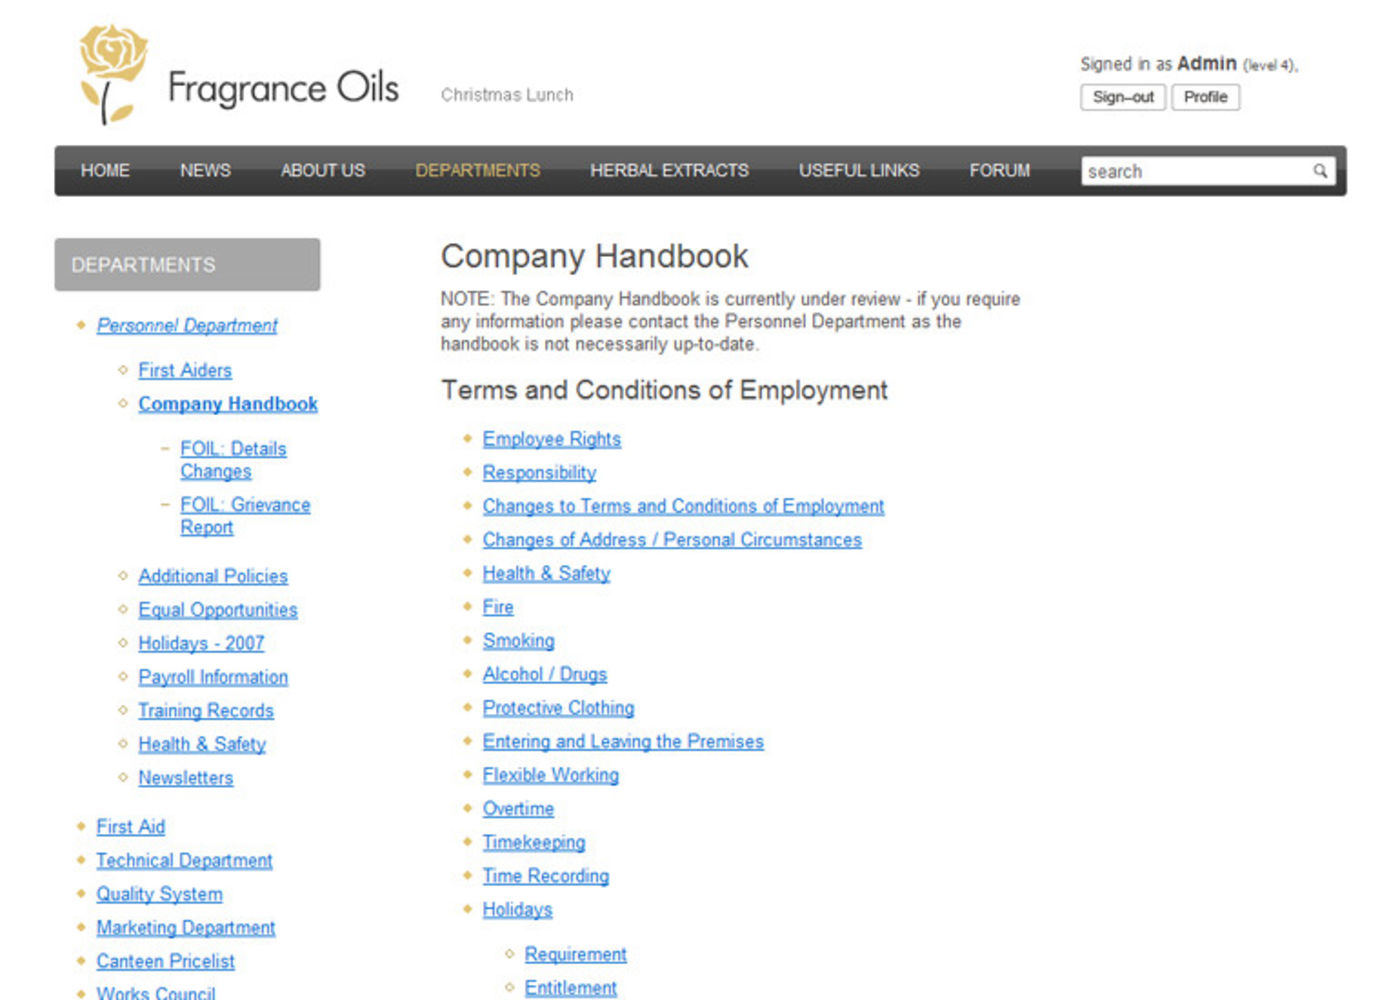Open Payroll Information in the sidebar
Screen dimensions: 1400x1000
coord(212,677)
